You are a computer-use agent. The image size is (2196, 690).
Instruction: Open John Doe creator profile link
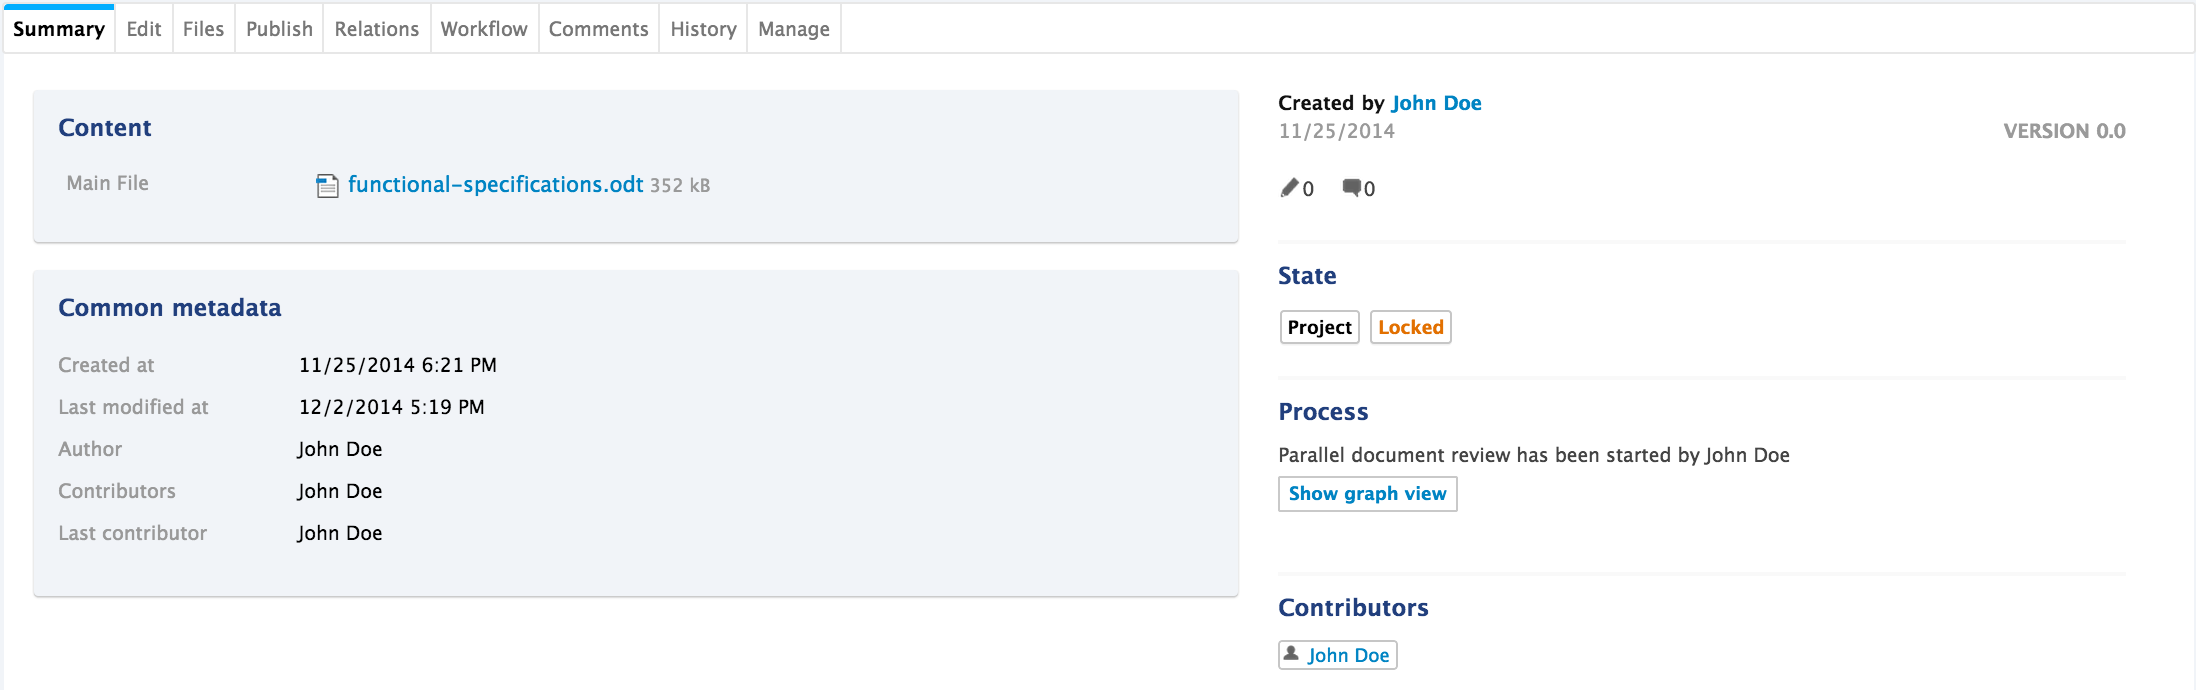tap(1436, 103)
